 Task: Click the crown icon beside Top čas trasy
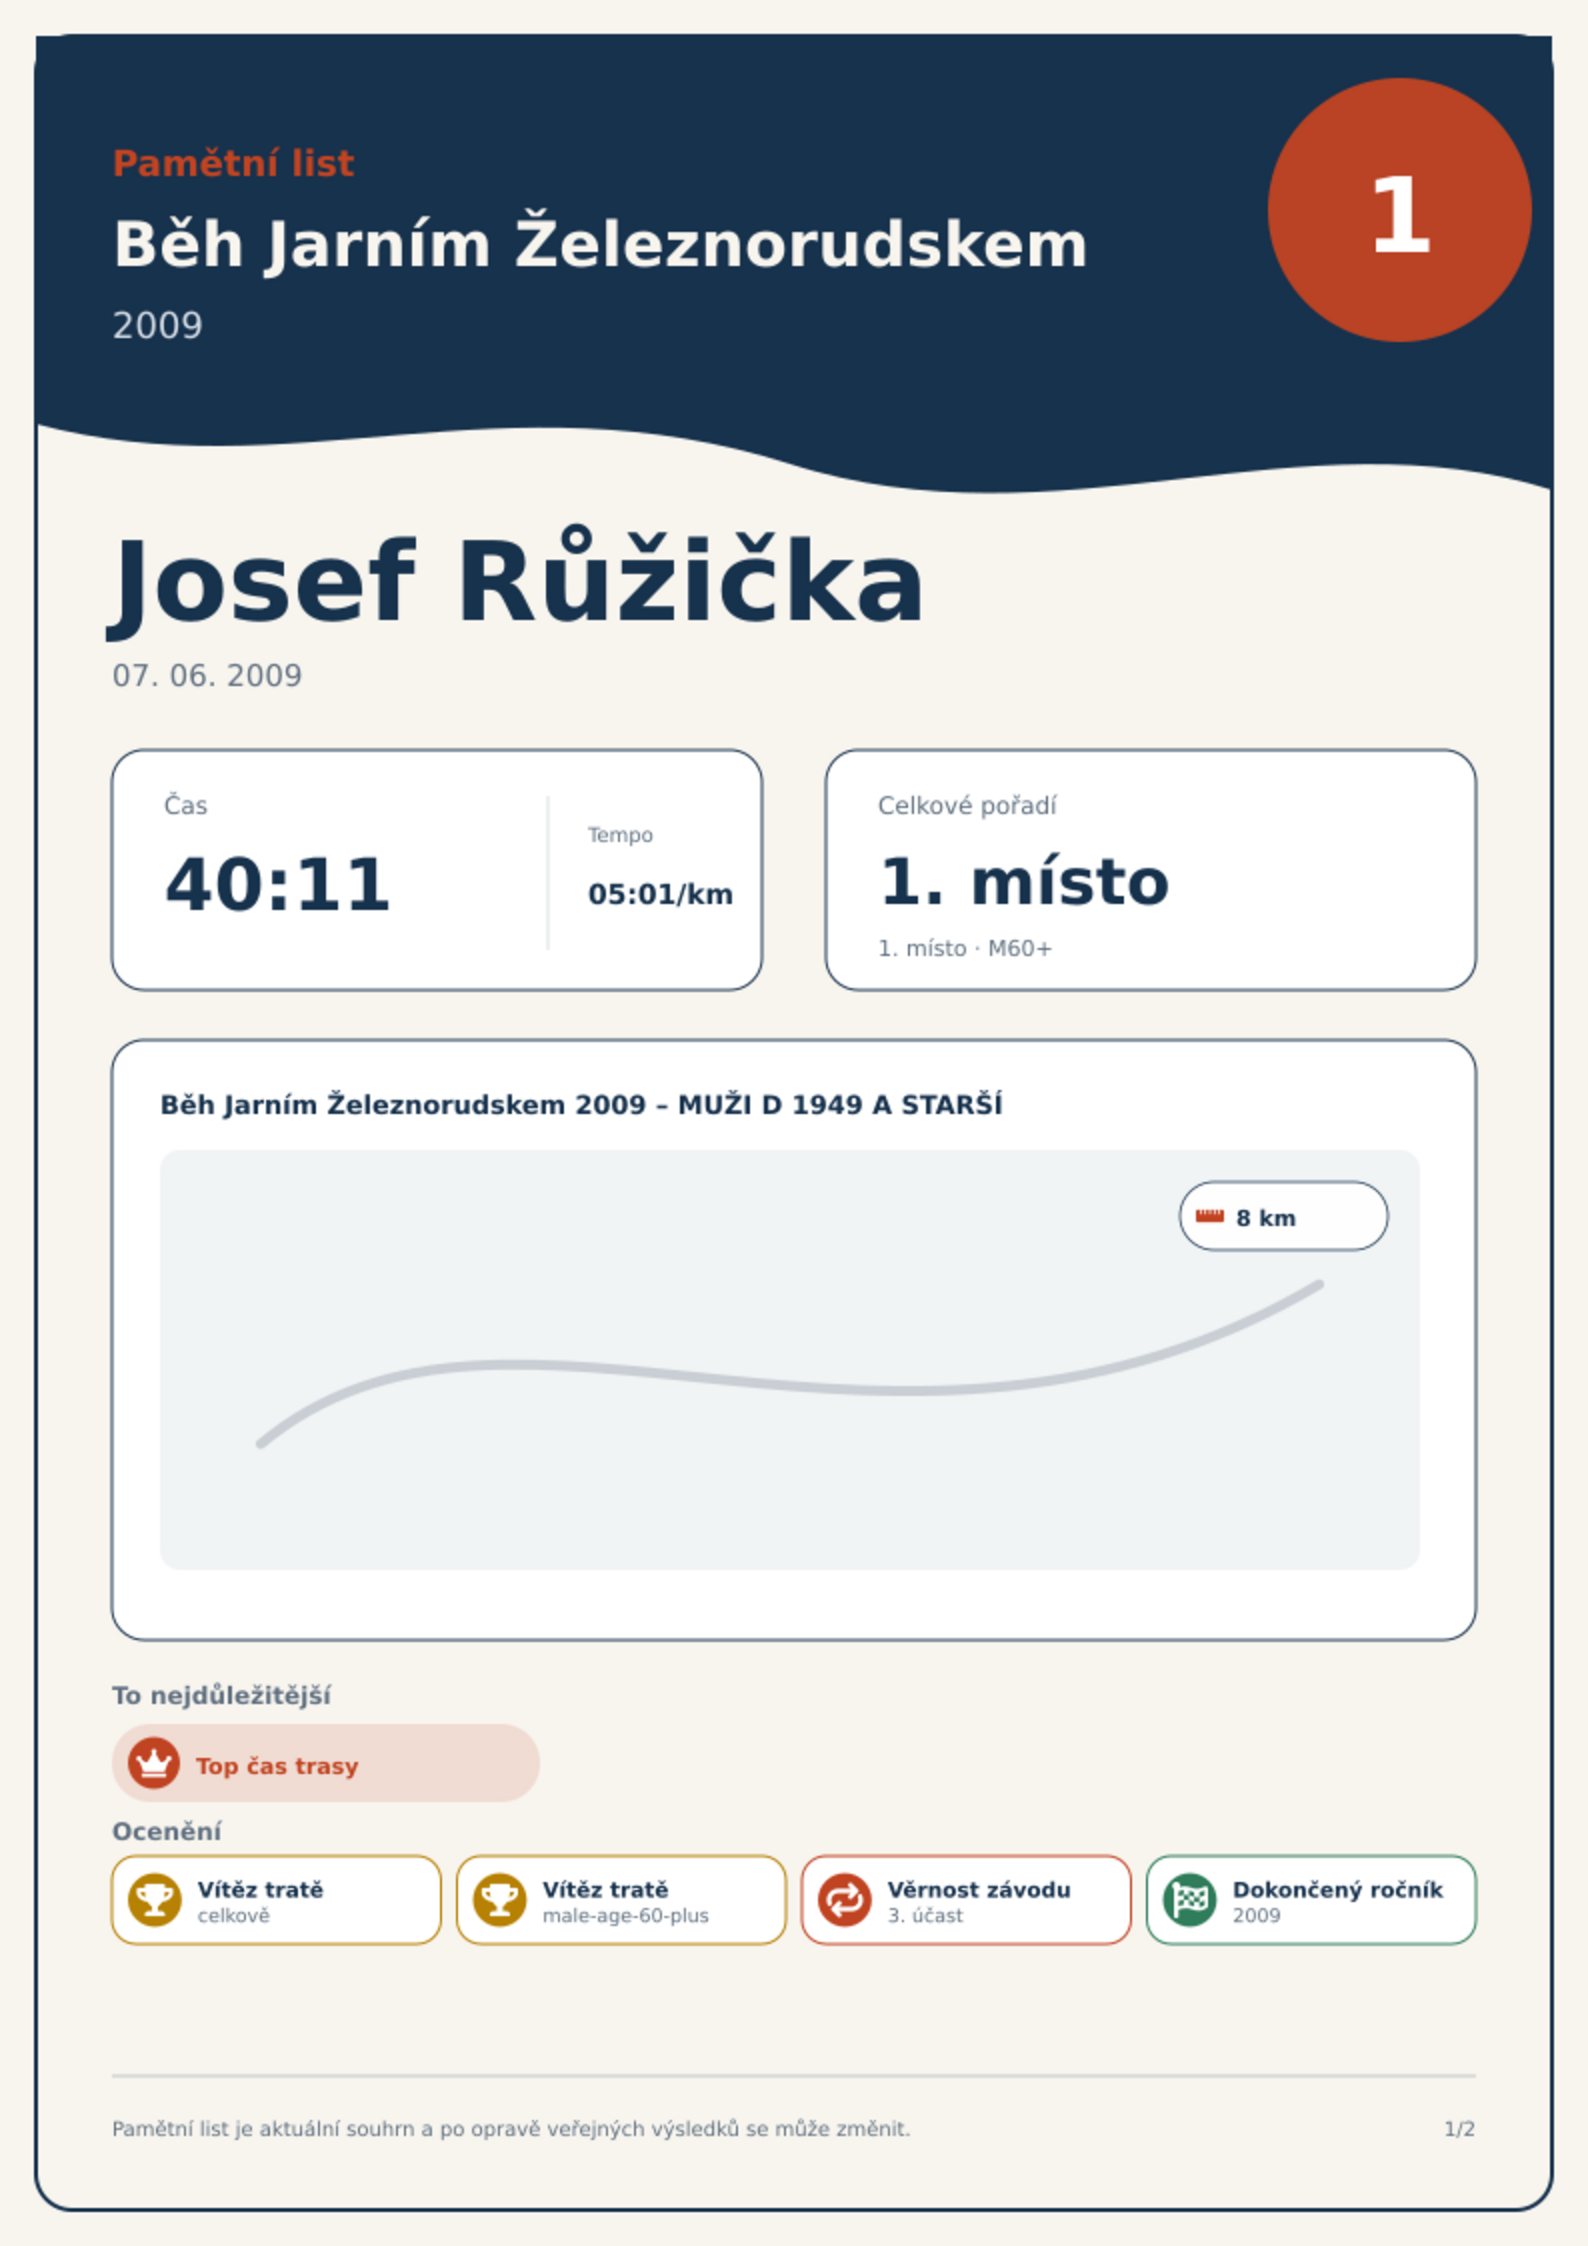click(x=154, y=1763)
